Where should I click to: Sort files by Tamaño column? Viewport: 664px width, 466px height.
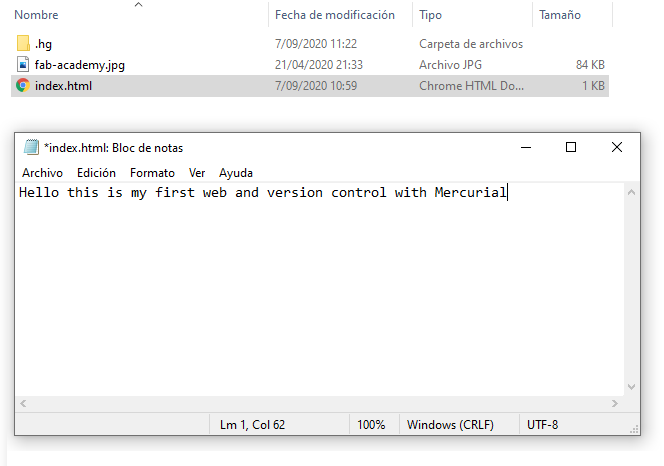pyautogui.click(x=560, y=16)
